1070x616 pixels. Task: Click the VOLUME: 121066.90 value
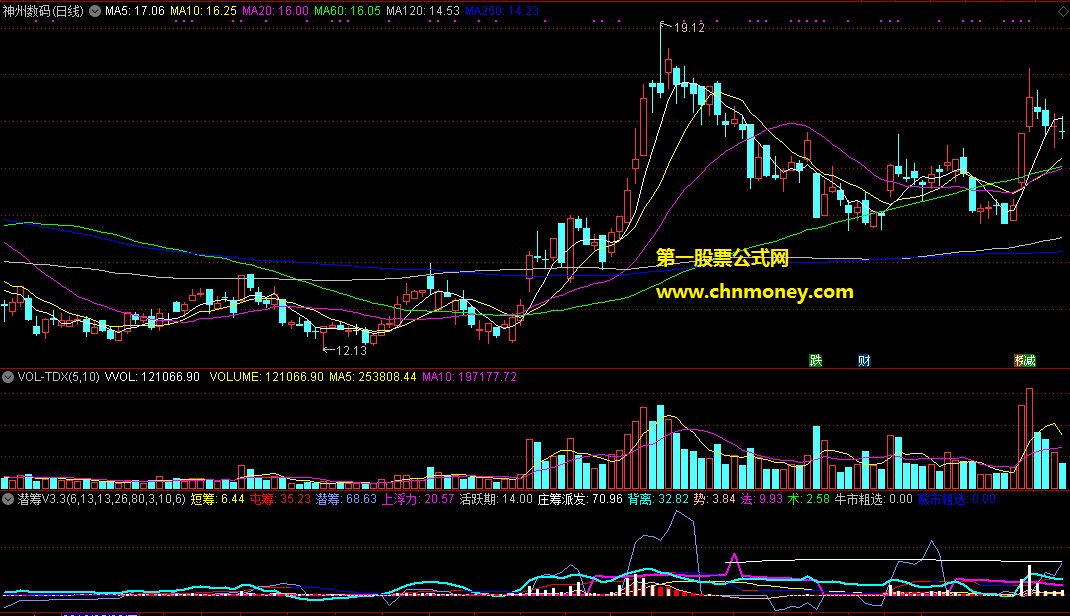pos(266,377)
